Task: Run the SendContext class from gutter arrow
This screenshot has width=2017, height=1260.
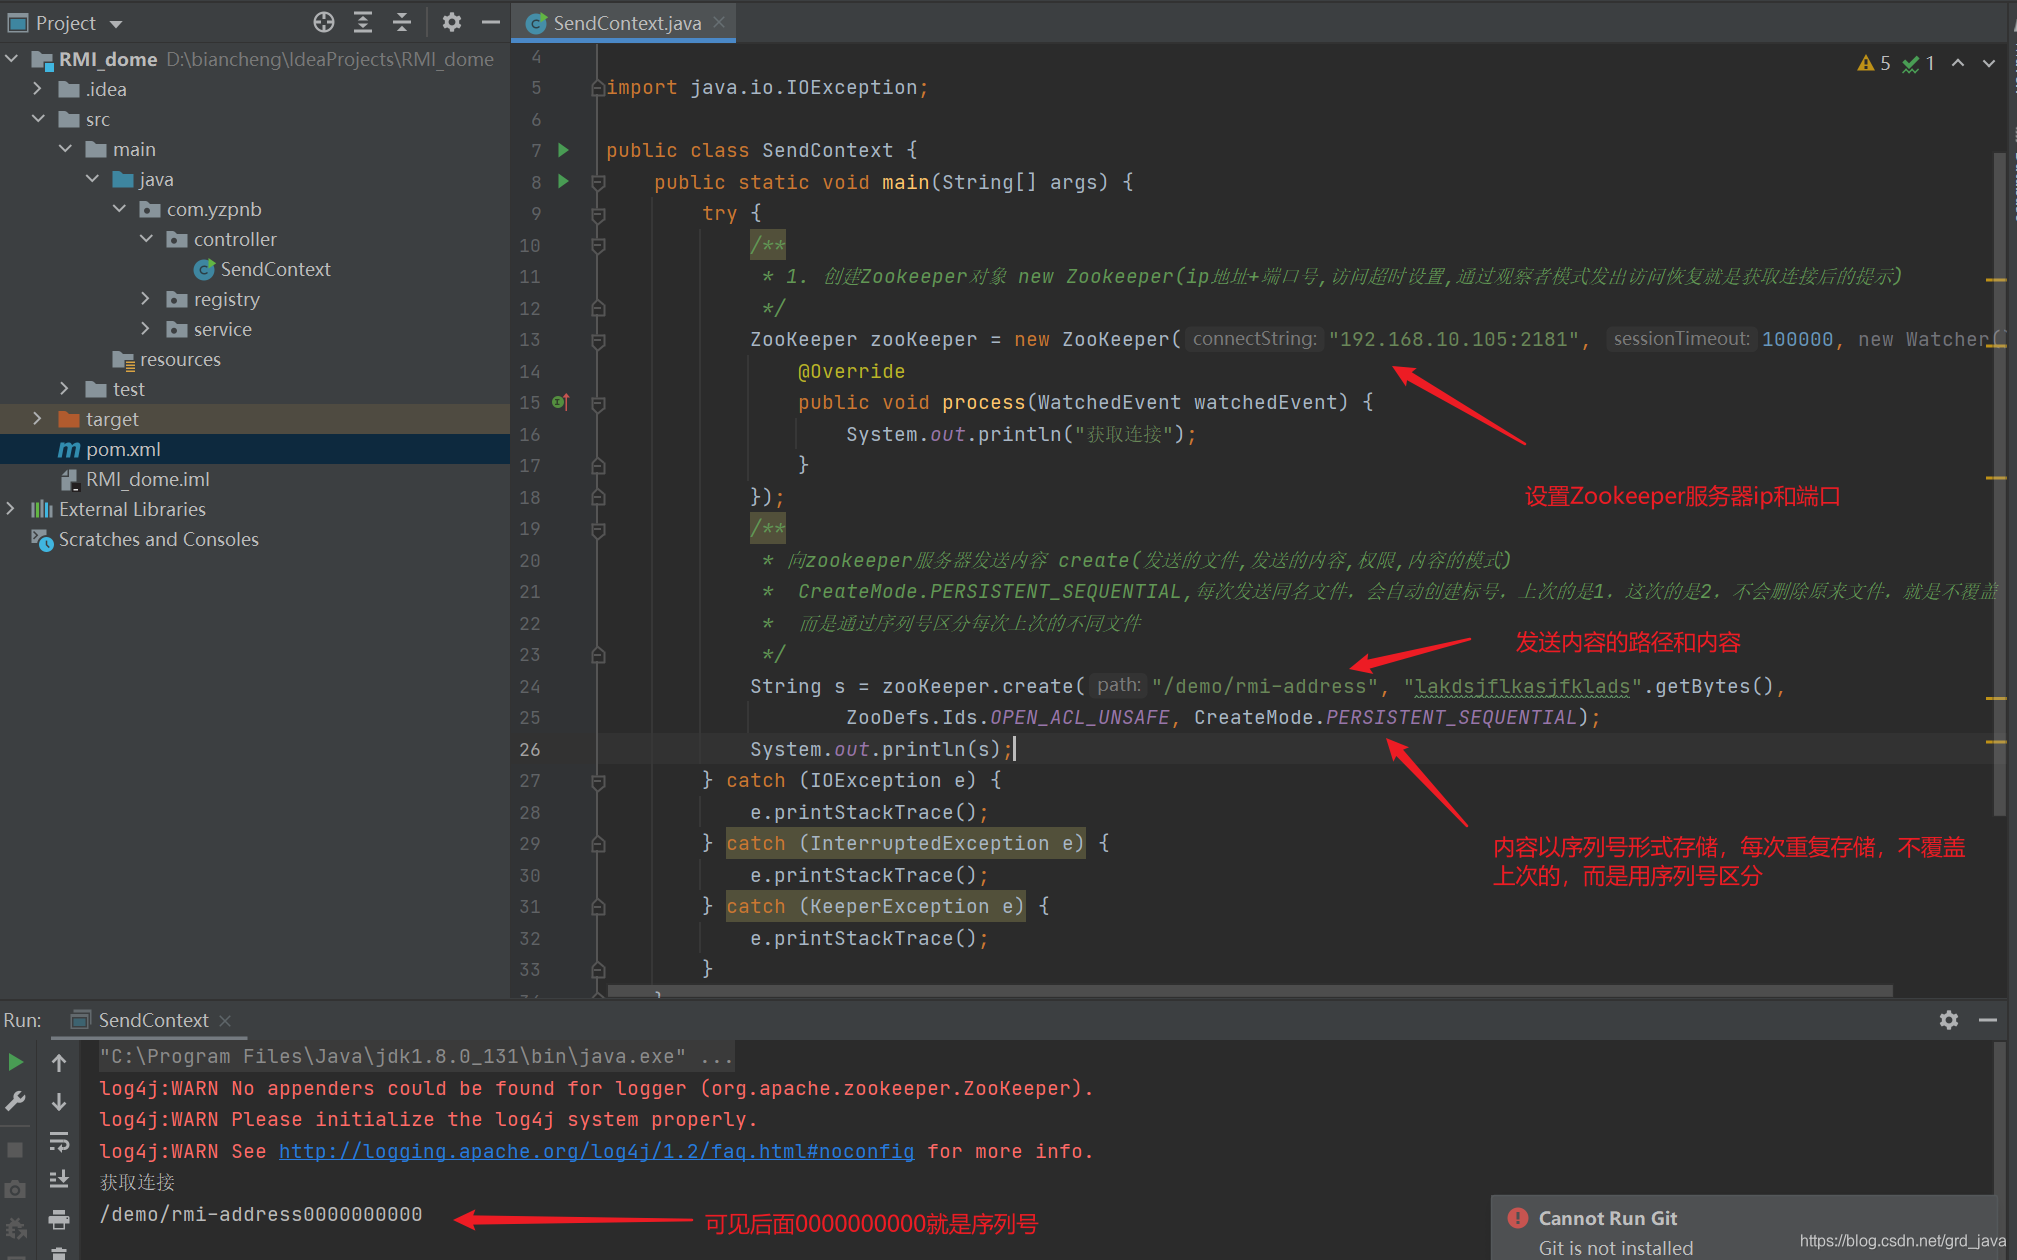Action: point(563,150)
